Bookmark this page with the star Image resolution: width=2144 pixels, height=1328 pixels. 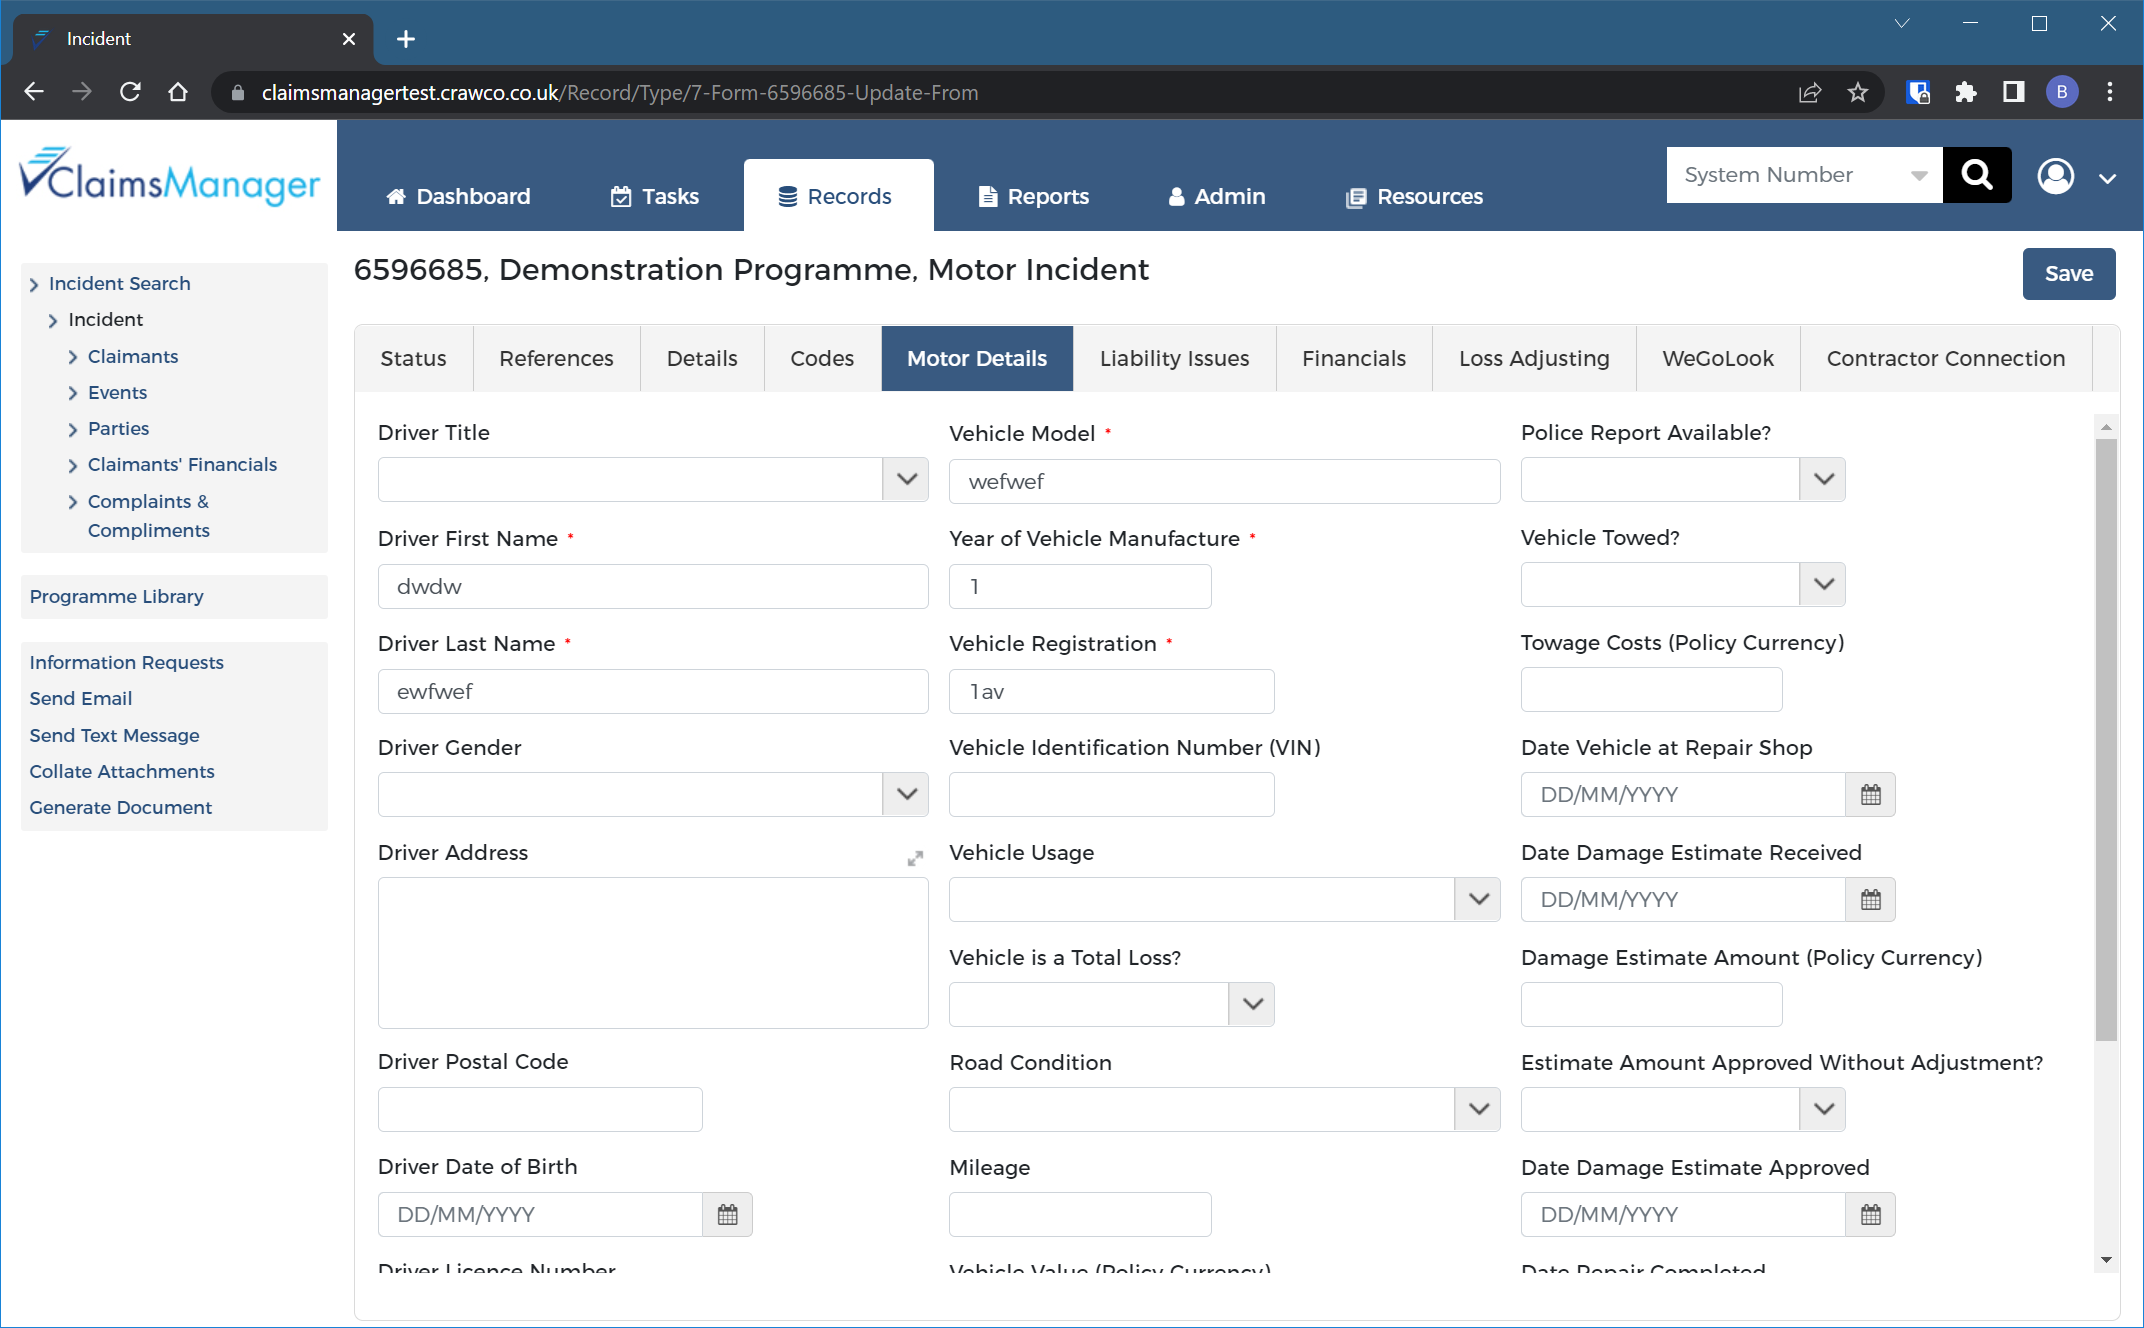click(1858, 92)
